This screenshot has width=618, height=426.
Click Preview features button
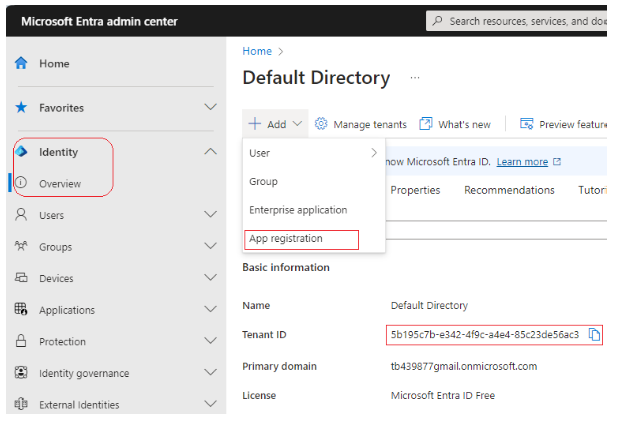tap(563, 124)
